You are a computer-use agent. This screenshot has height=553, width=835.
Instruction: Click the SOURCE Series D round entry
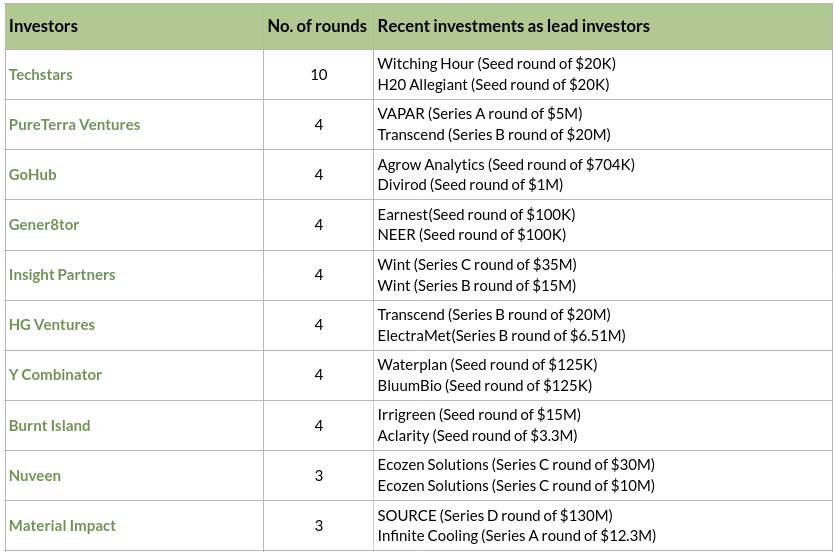(x=494, y=515)
